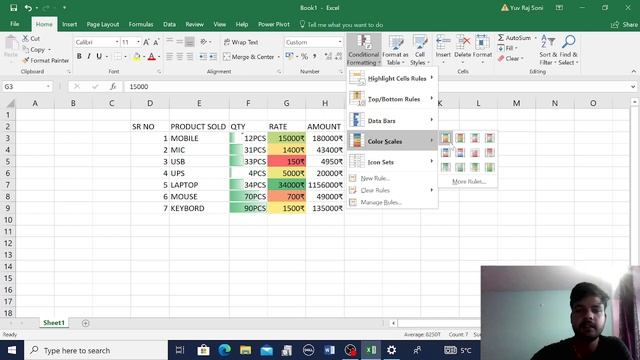Apply Comma Style number format
This screenshot has height=360, width=640.
[x=315, y=56]
